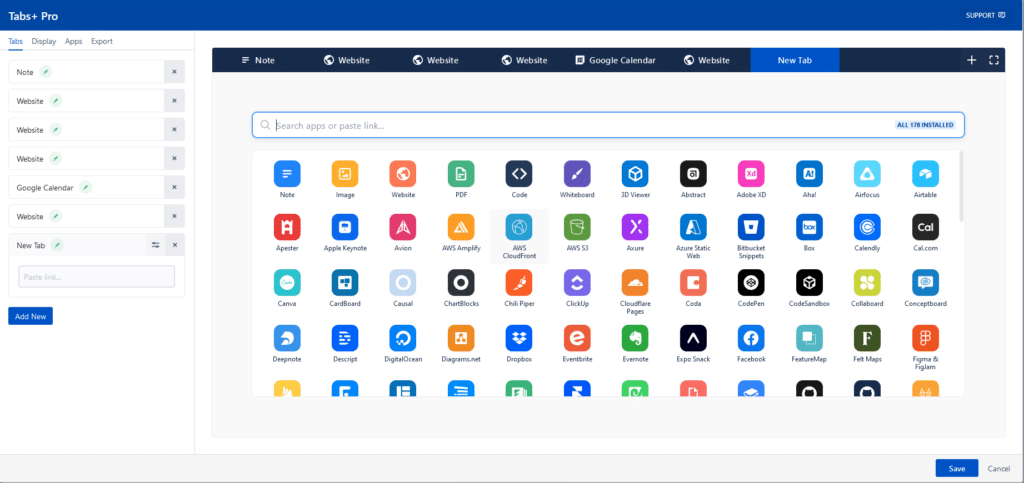Switch to the Display tab
This screenshot has width=1024, height=483.
tap(44, 41)
